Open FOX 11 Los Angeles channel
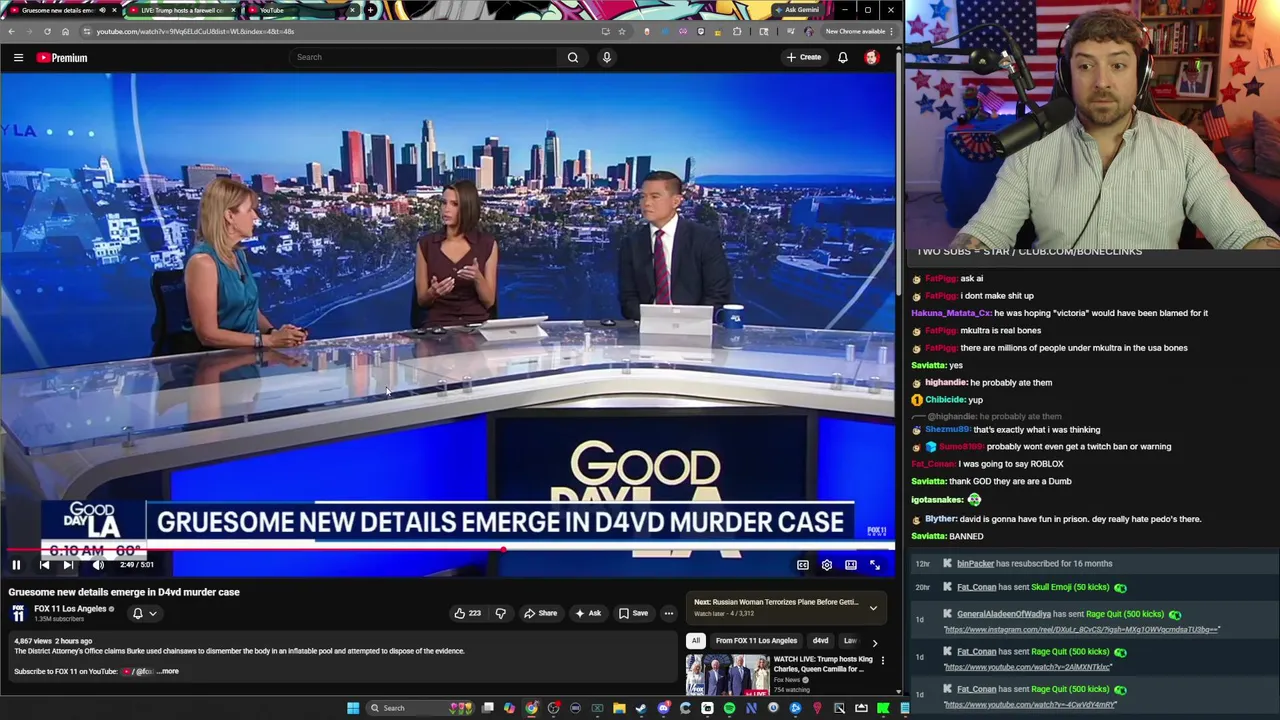 (70, 609)
